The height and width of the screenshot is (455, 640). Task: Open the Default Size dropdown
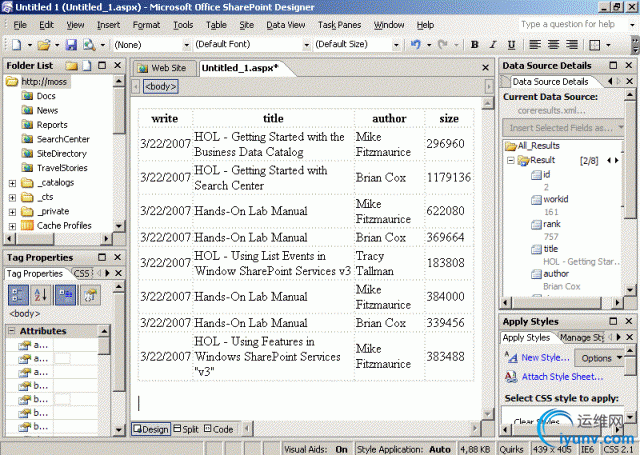(x=355, y=45)
